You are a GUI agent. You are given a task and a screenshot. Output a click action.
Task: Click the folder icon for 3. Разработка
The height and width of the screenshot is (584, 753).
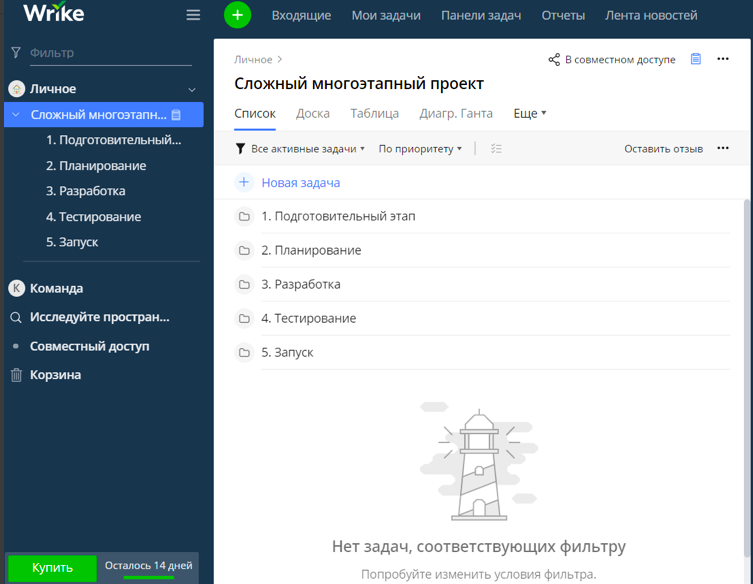pos(244,285)
